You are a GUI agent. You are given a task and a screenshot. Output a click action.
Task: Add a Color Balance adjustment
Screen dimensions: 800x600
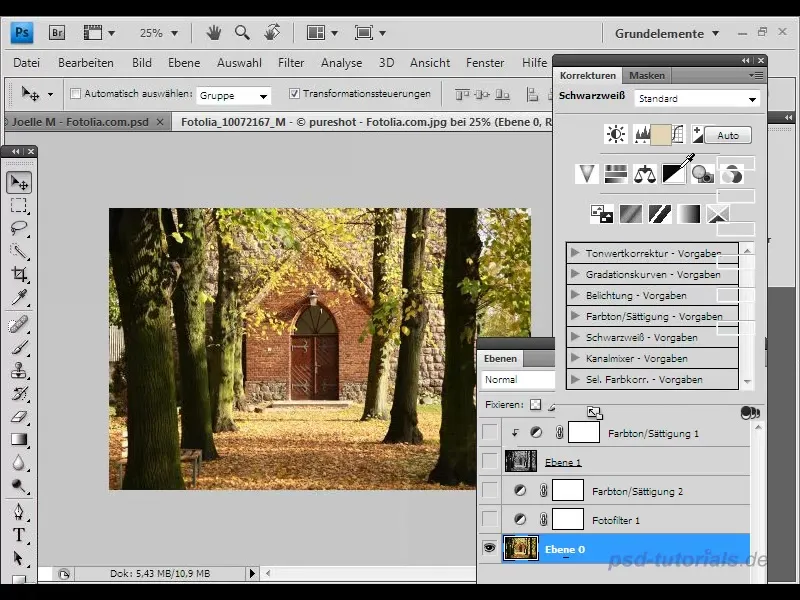click(x=645, y=173)
